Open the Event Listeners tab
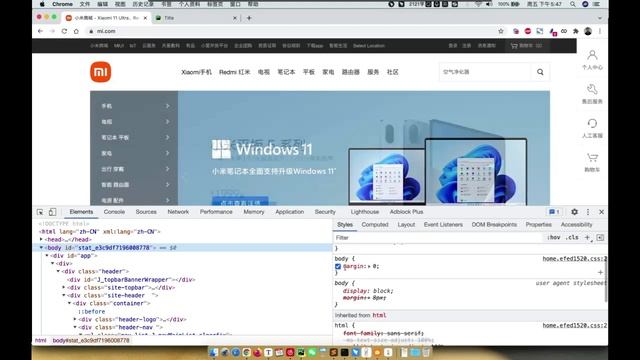 (443, 225)
